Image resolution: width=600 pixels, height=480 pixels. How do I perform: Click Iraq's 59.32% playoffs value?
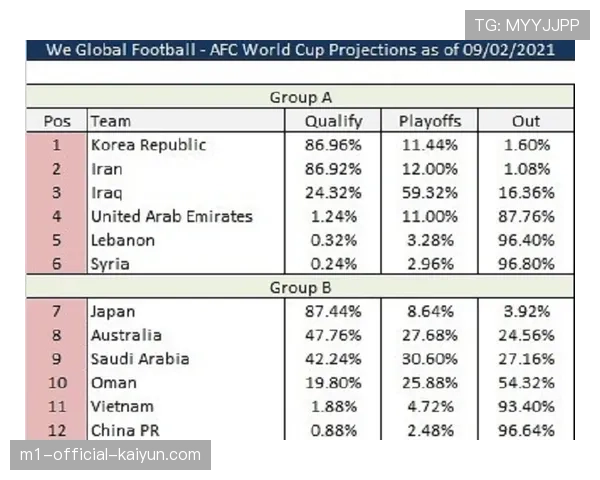point(429,193)
